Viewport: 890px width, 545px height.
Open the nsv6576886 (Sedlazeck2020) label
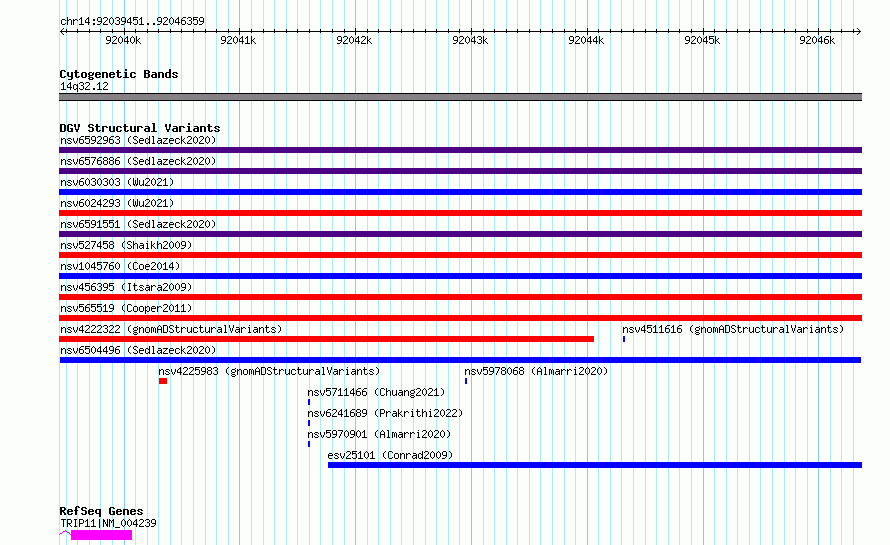pyautogui.click(x=138, y=161)
